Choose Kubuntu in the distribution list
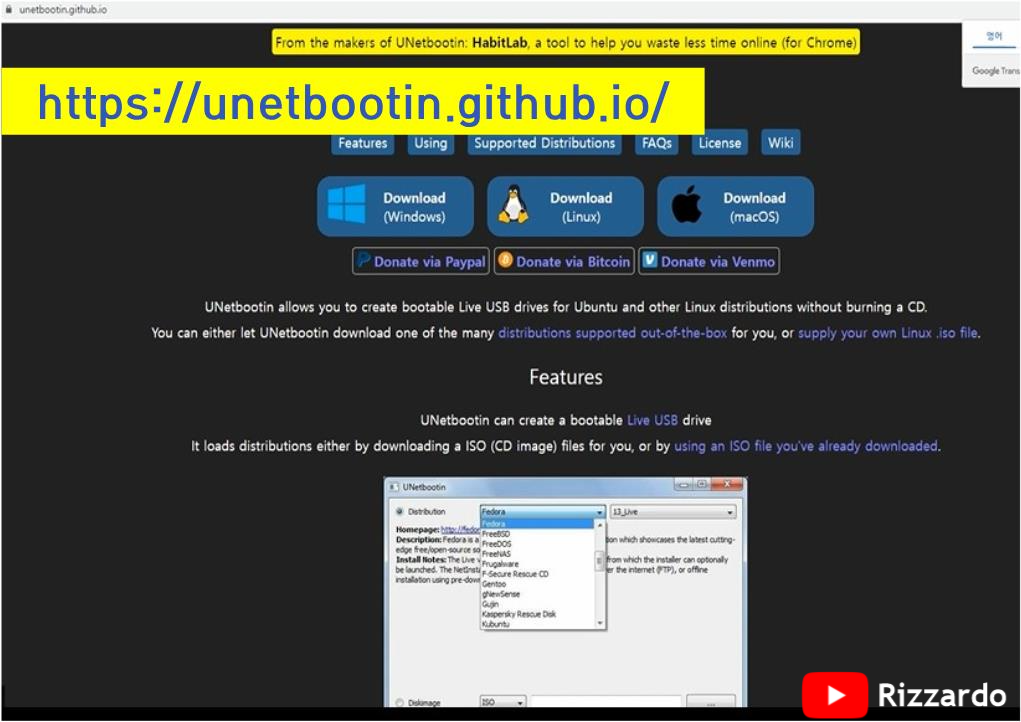This screenshot has height=722, width=1021. (x=496, y=624)
